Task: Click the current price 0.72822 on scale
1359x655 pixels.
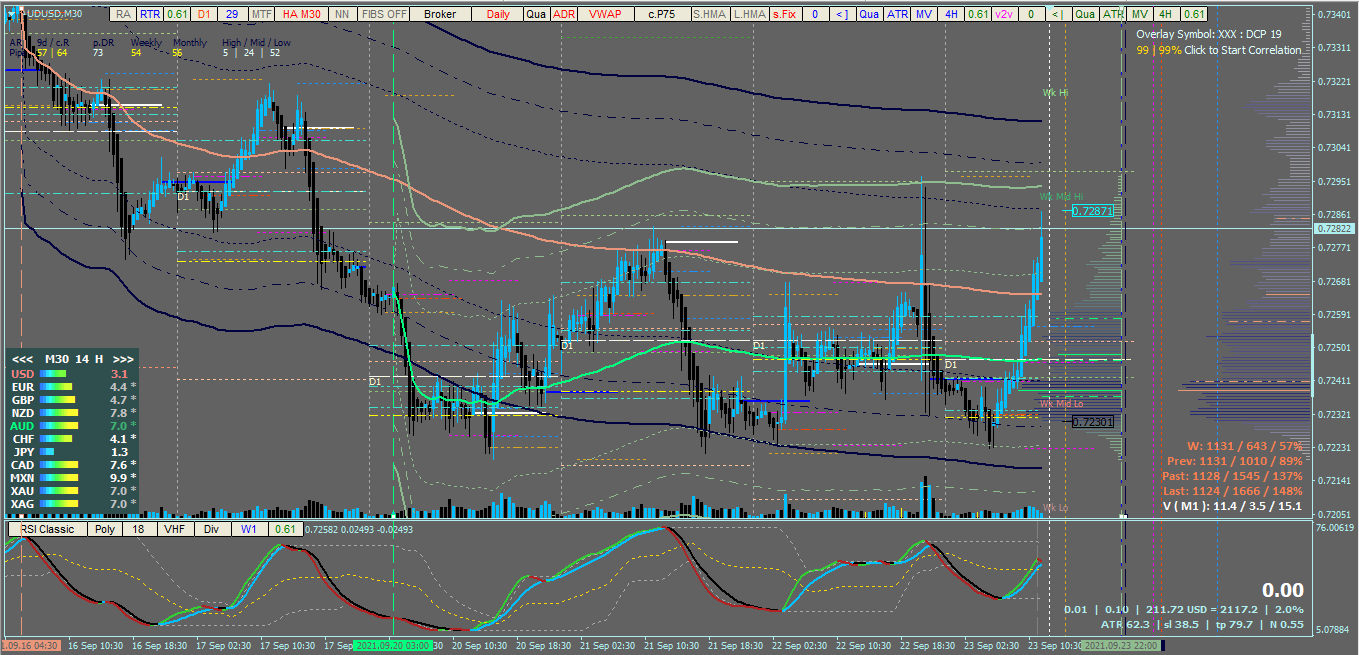Action: (1335, 229)
